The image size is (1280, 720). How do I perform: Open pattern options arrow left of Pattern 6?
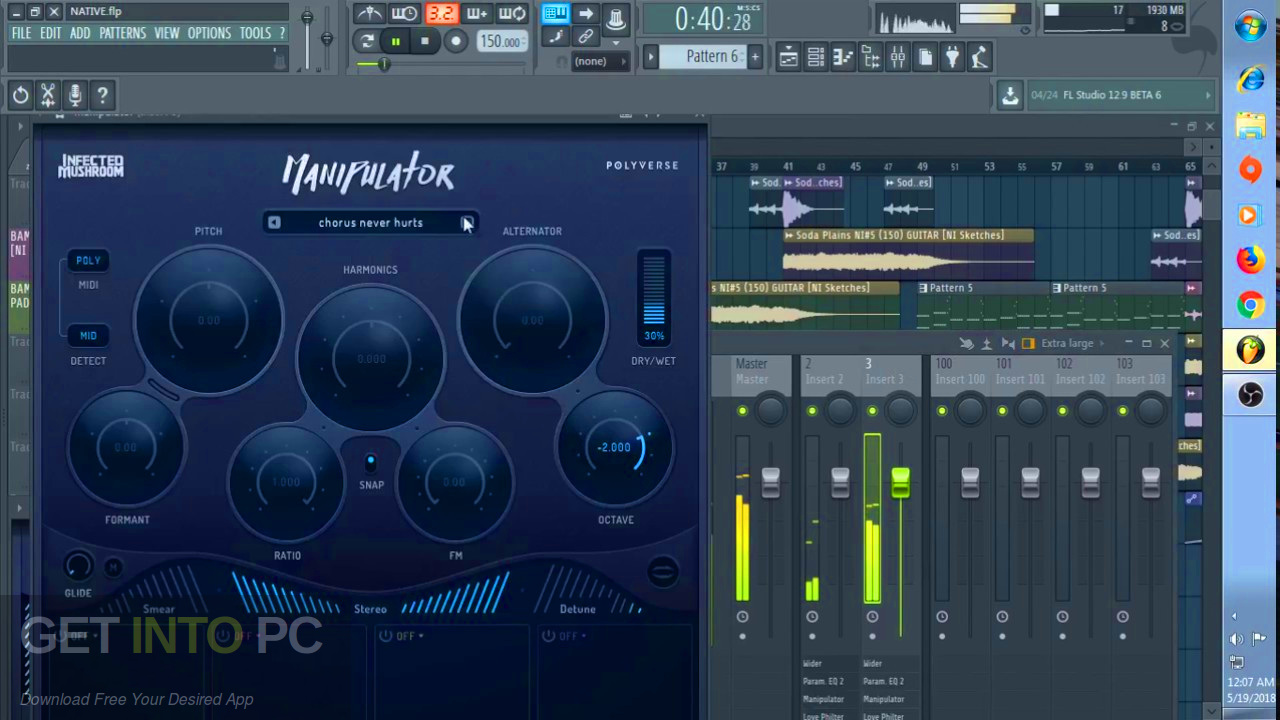click(650, 57)
